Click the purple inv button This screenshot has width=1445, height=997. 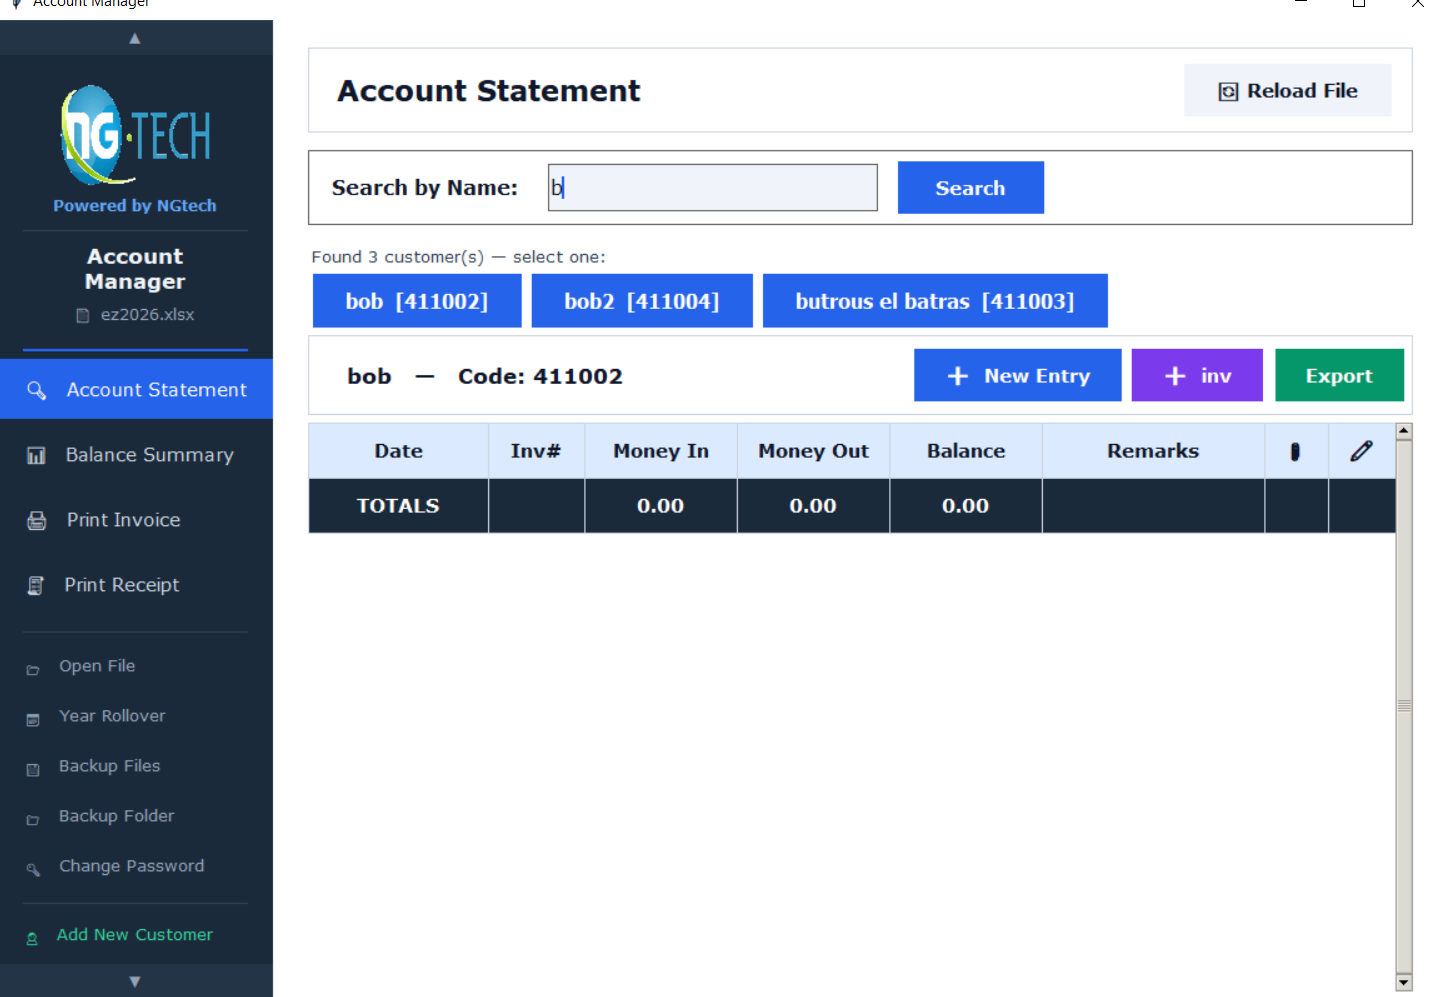(1196, 376)
